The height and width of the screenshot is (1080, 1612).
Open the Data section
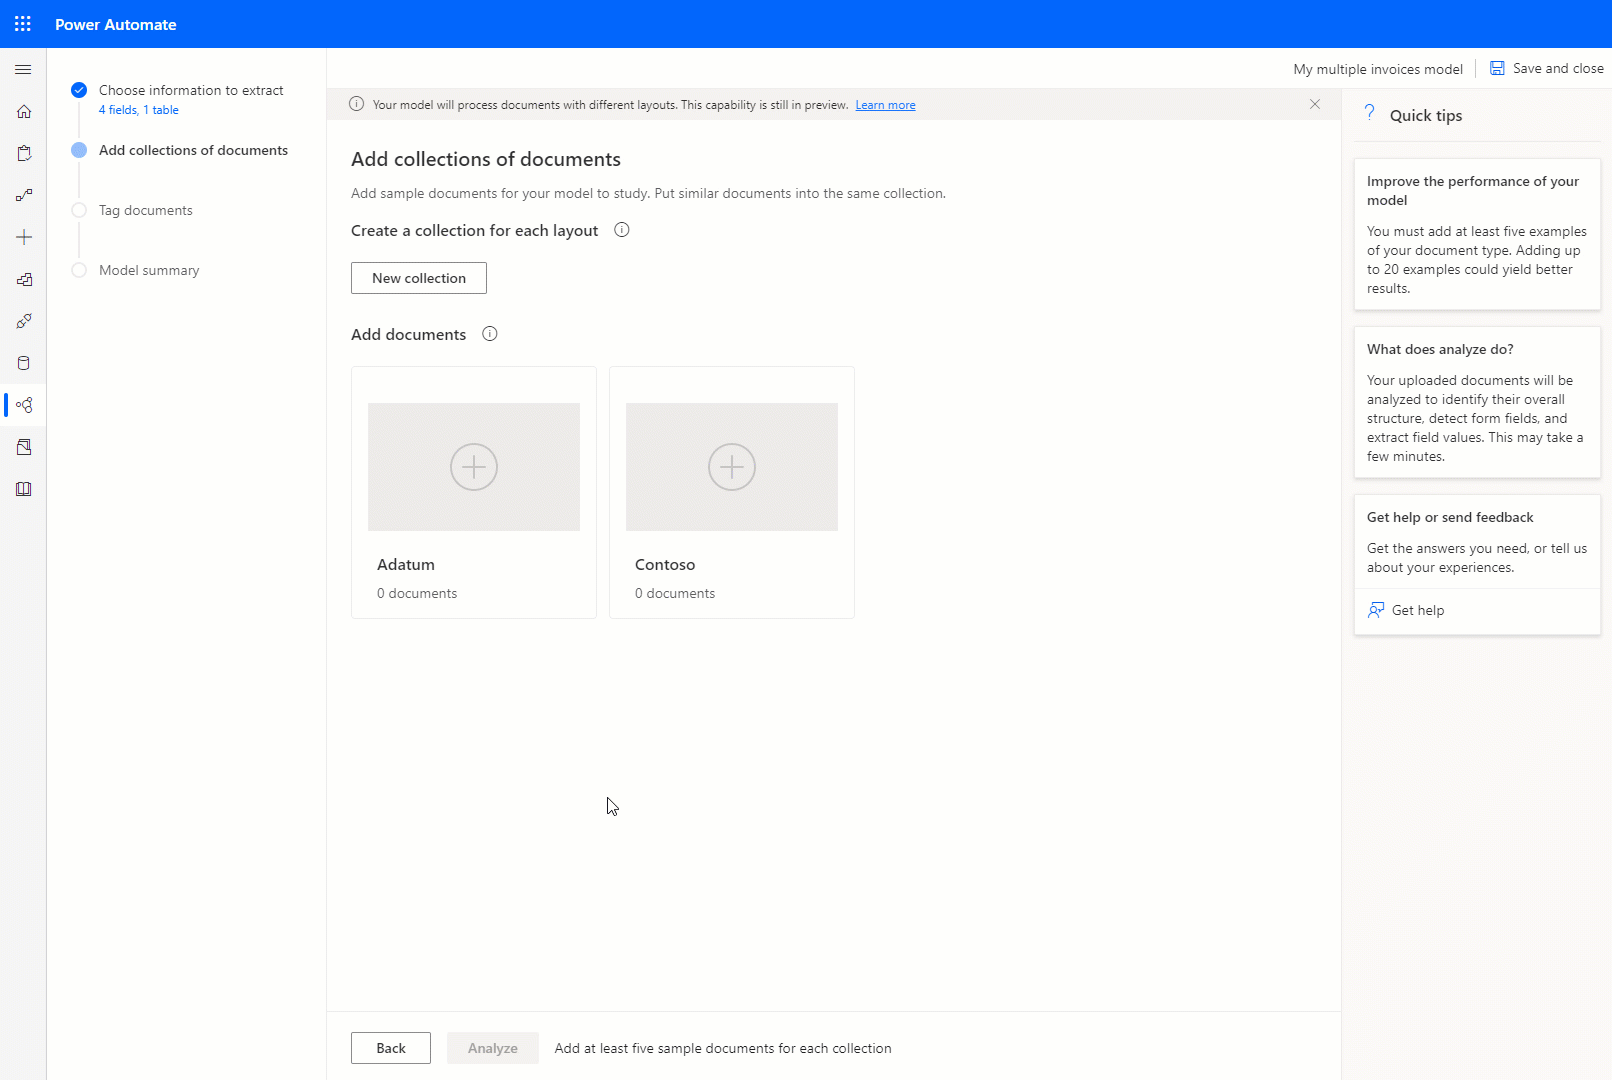(24, 363)
